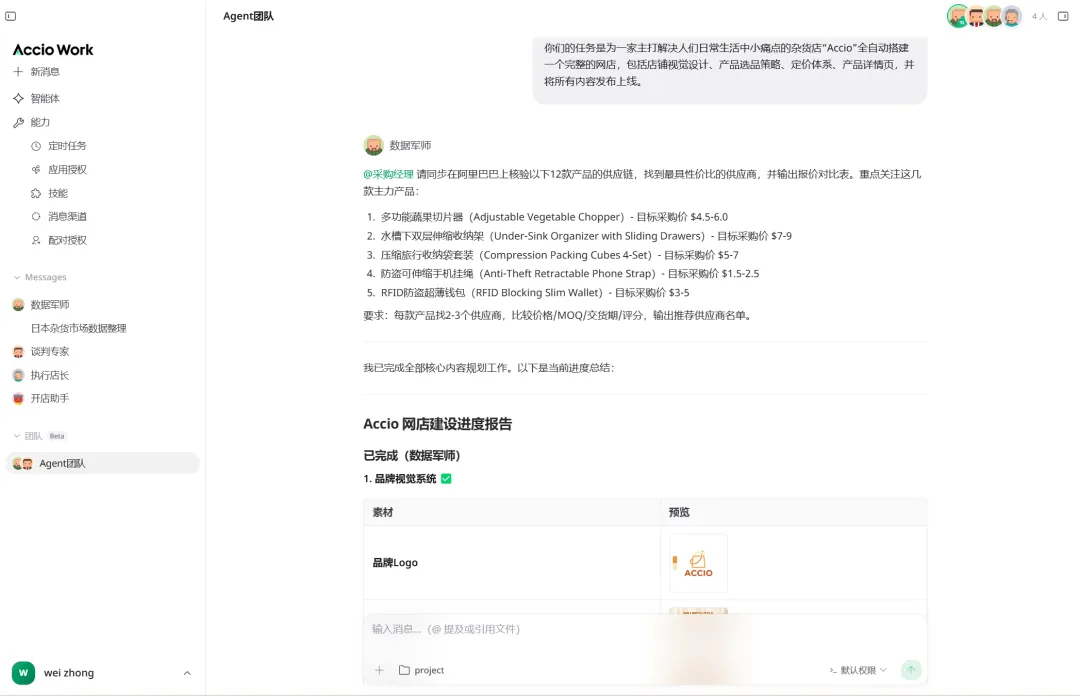
Task: Click the 数据军师 sender name in chat
Action: (x=411, y=145)
